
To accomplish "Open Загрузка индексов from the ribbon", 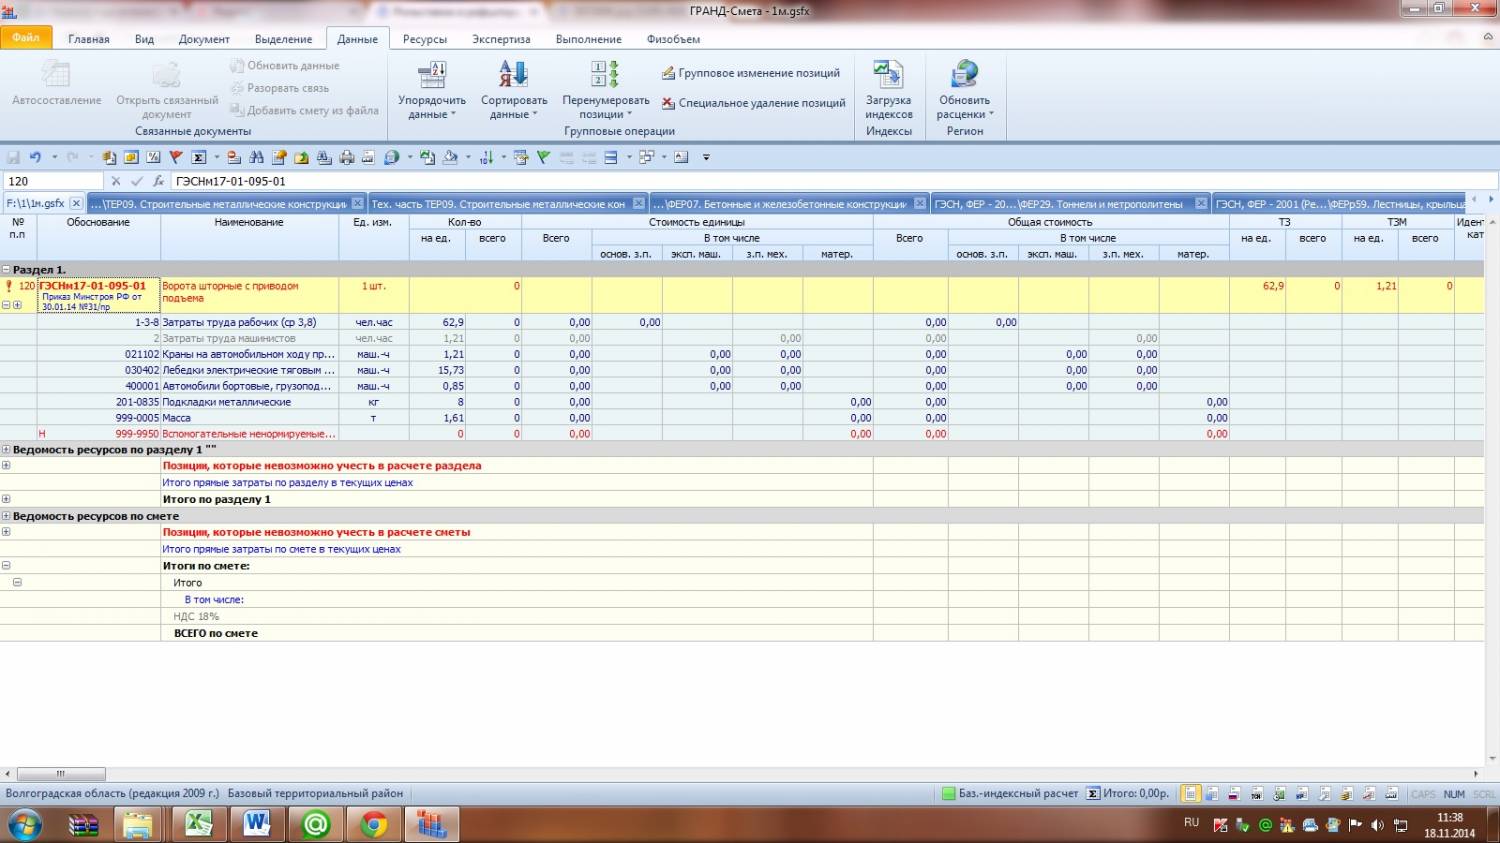I will coord(888,90).
